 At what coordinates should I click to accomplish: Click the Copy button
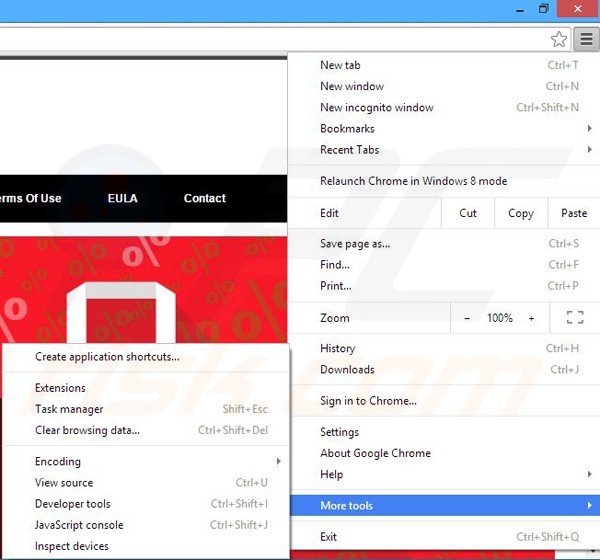pyautogui.click(x=521, y=213)
